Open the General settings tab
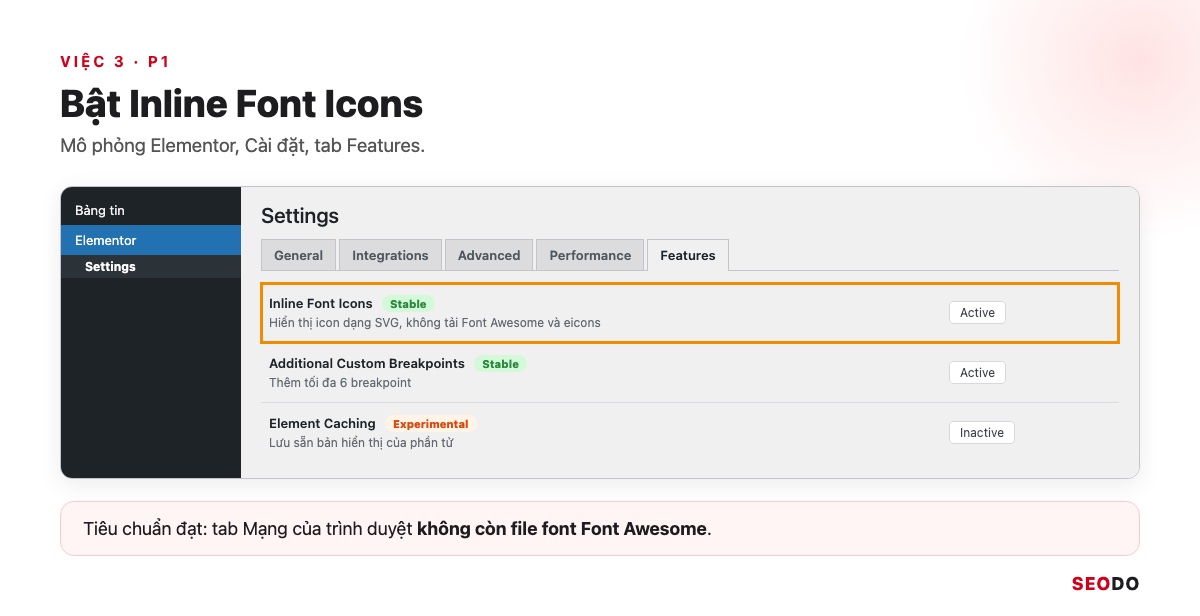The image size is (1200, 616). coord(298,255)
